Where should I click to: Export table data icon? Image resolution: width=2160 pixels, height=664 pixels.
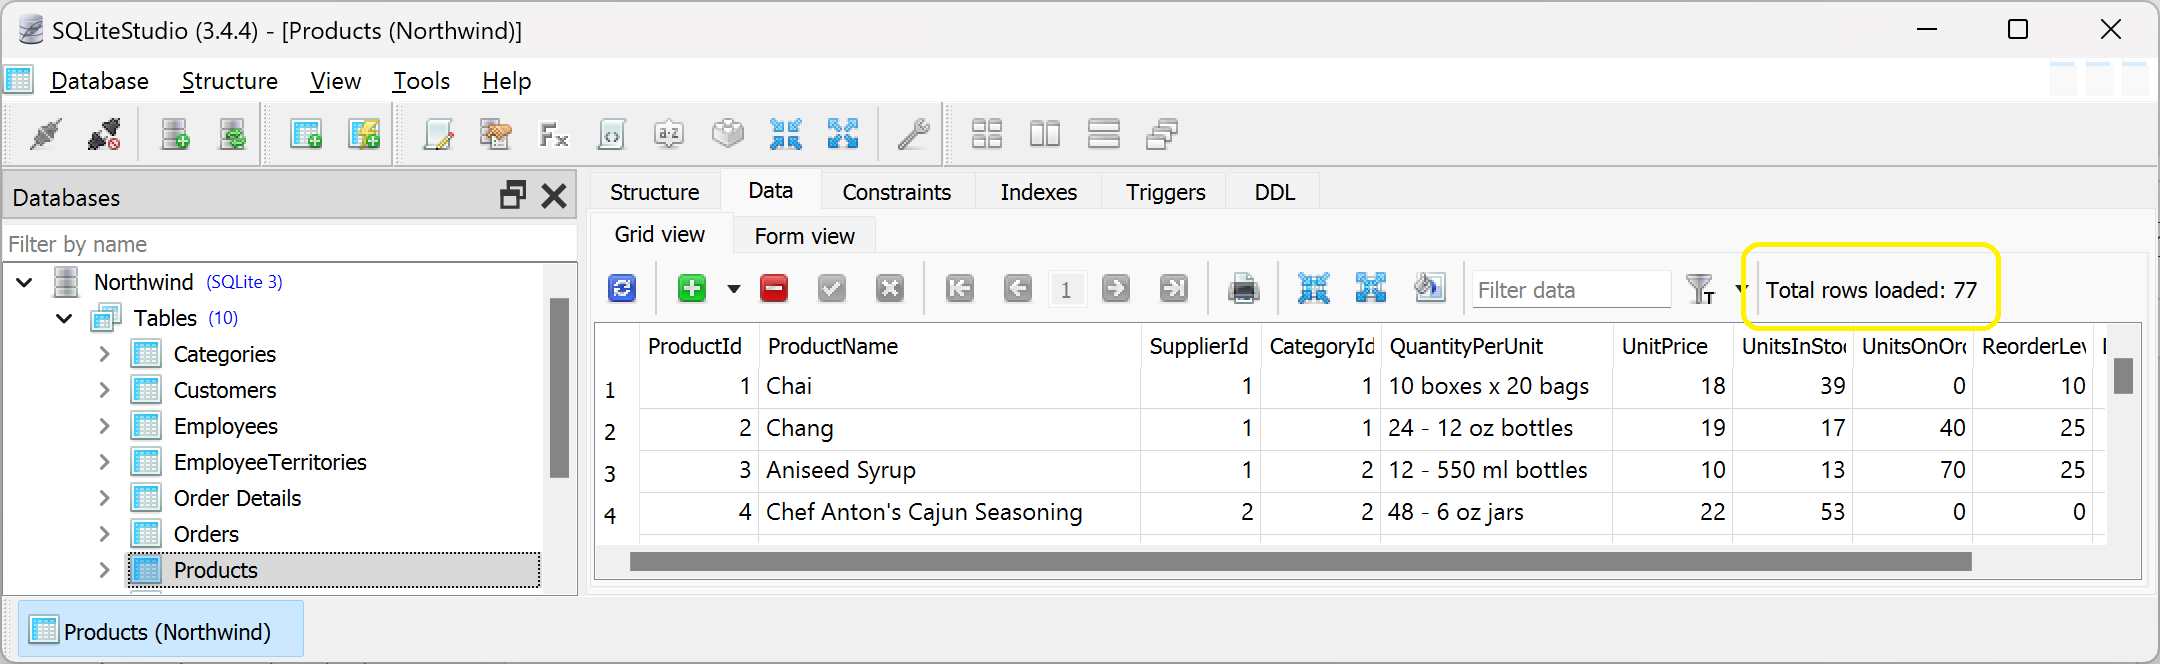pos(1371,289)
